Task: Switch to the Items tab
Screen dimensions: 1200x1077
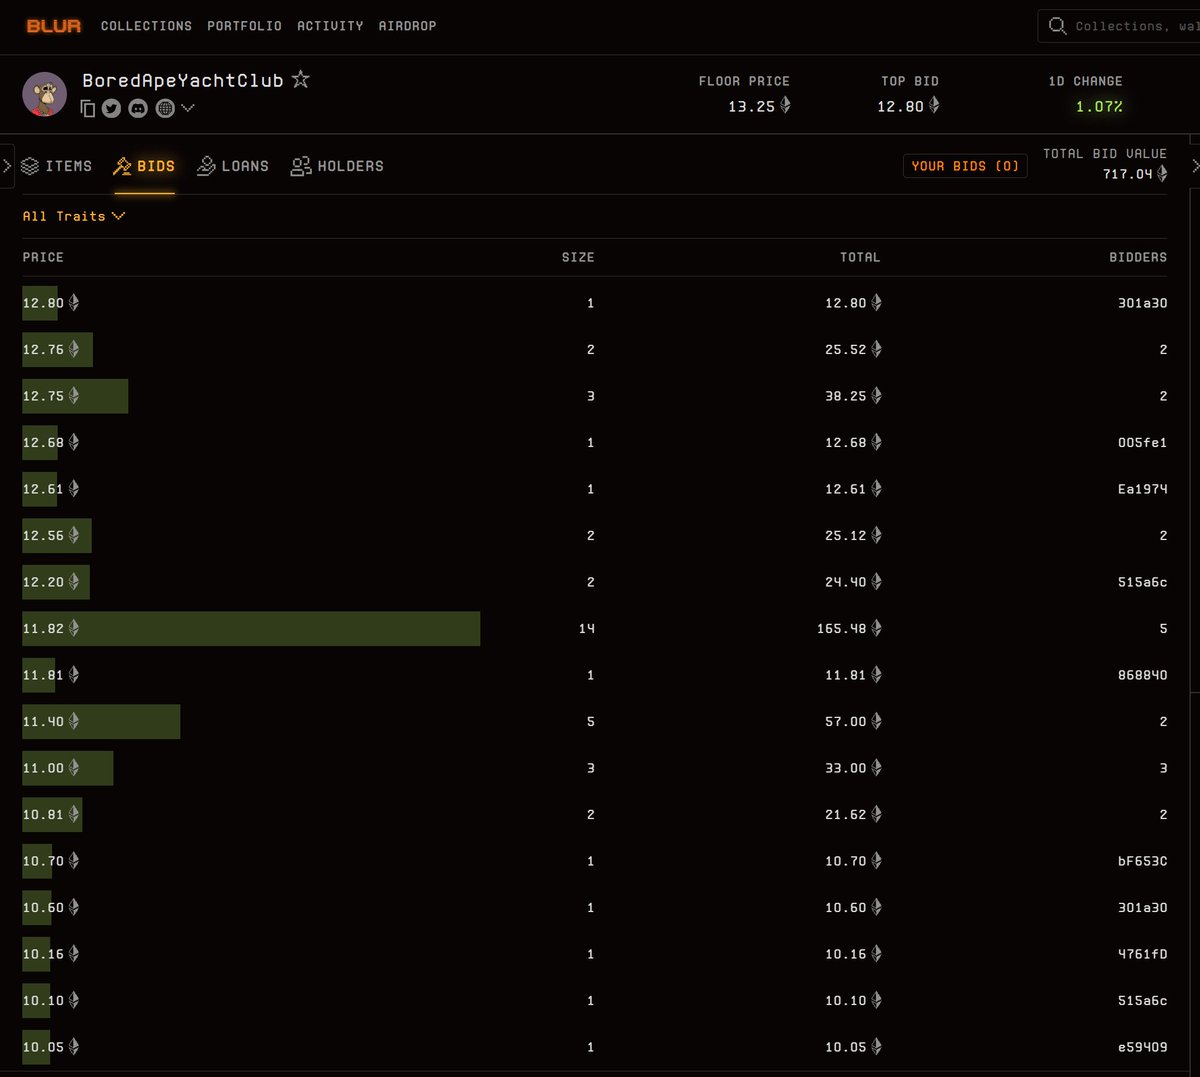Action: click(57, 166)
